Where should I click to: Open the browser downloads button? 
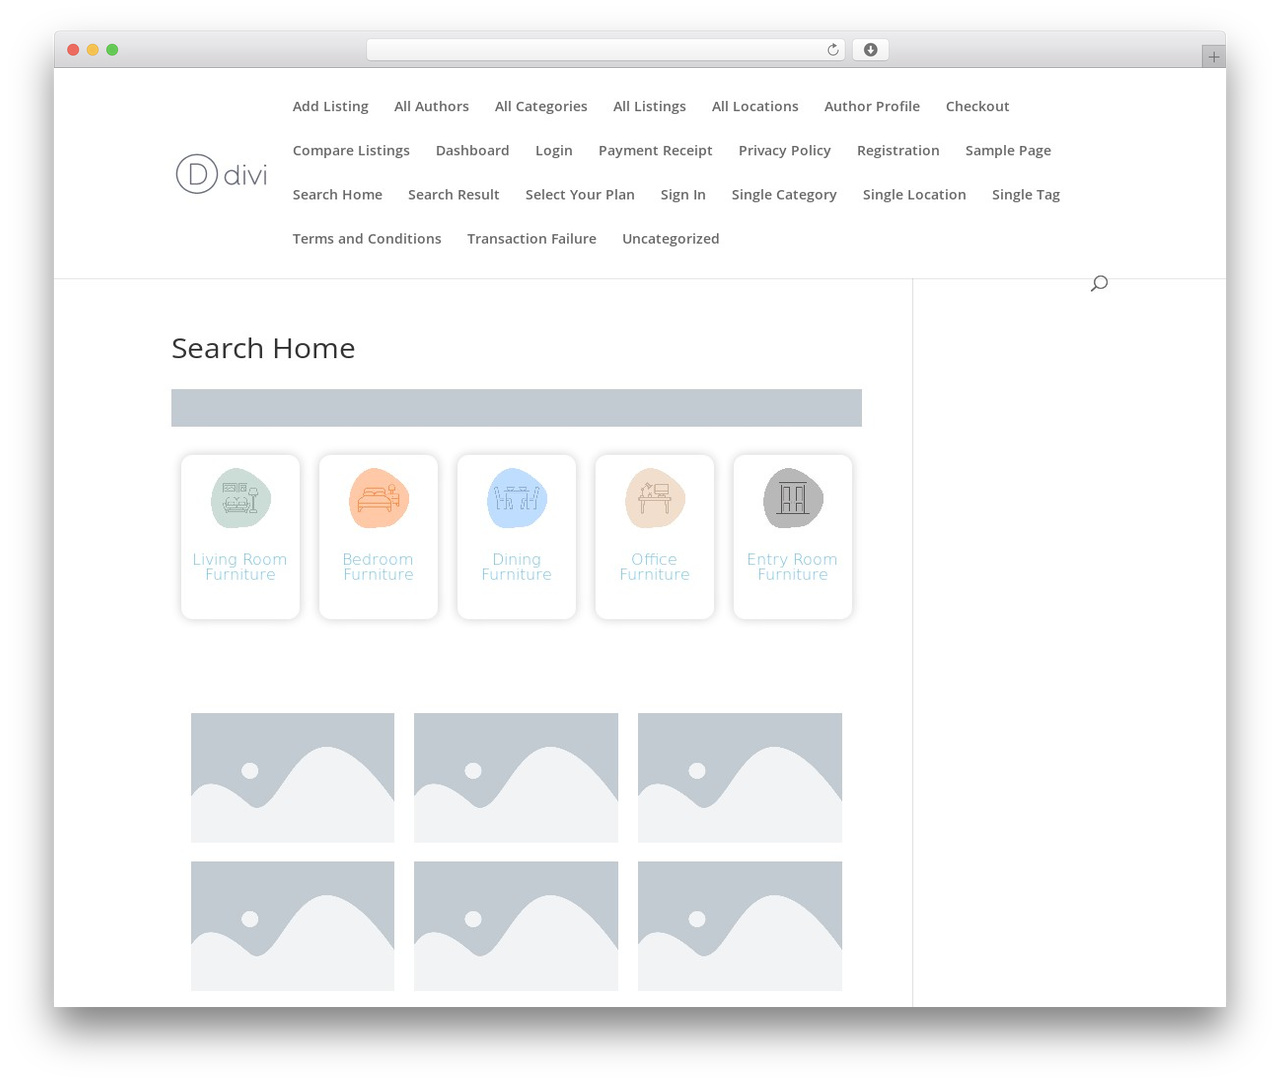click(870, 50)
